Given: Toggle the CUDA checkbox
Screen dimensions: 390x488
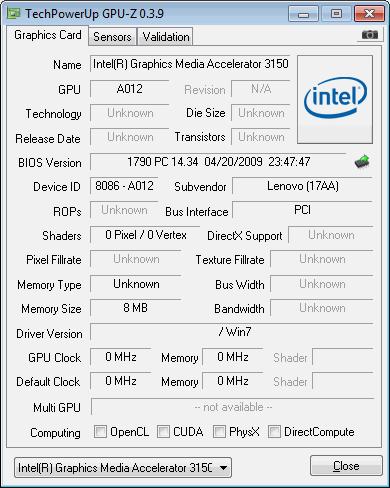Looking at the screenshot, I should pyautogui.click(x=163, y=431).
